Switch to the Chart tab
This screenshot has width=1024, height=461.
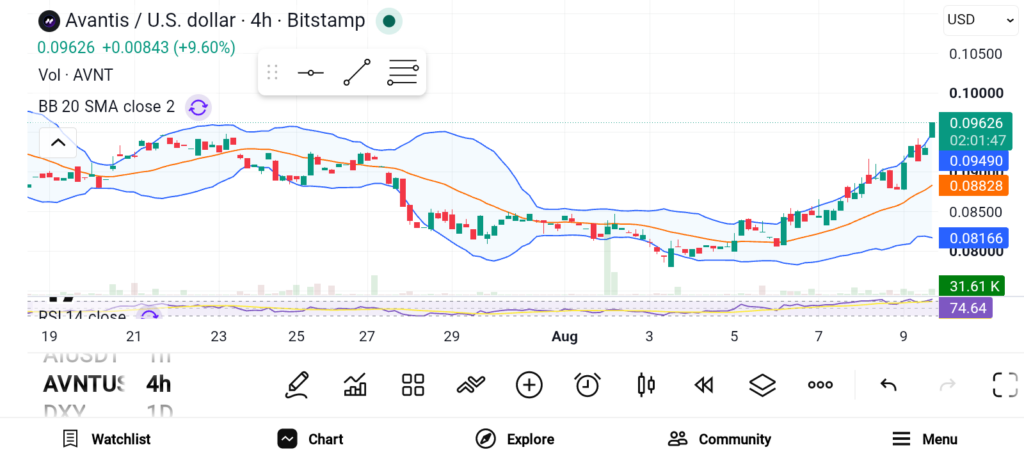coord(310,439)
